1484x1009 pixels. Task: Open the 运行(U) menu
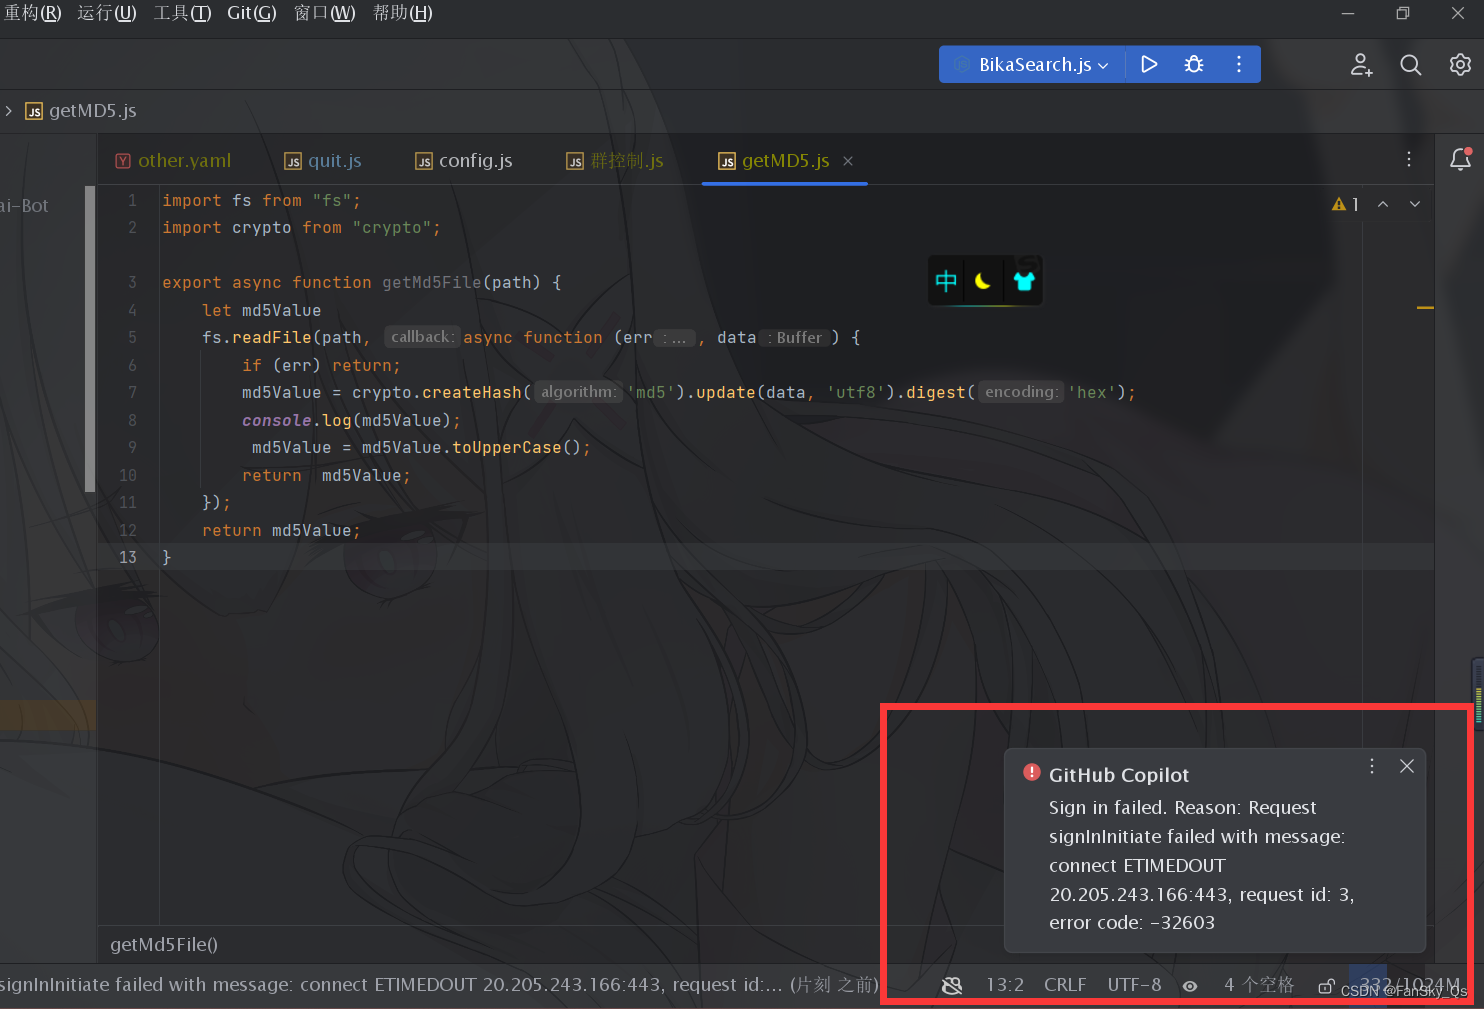pos(107,13)
